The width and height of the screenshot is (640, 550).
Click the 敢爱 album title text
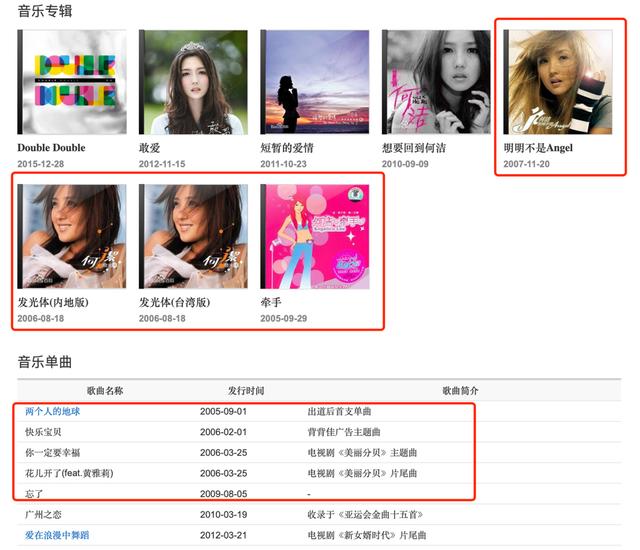click(x=149, y=148)
